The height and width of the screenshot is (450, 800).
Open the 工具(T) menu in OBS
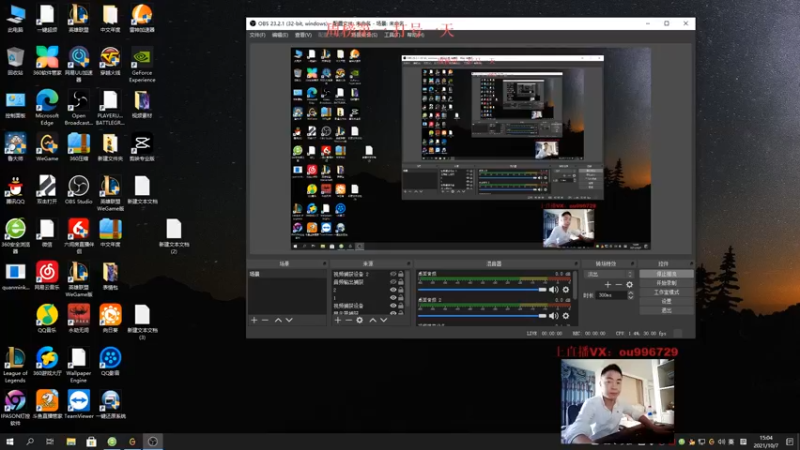(392, 35)
